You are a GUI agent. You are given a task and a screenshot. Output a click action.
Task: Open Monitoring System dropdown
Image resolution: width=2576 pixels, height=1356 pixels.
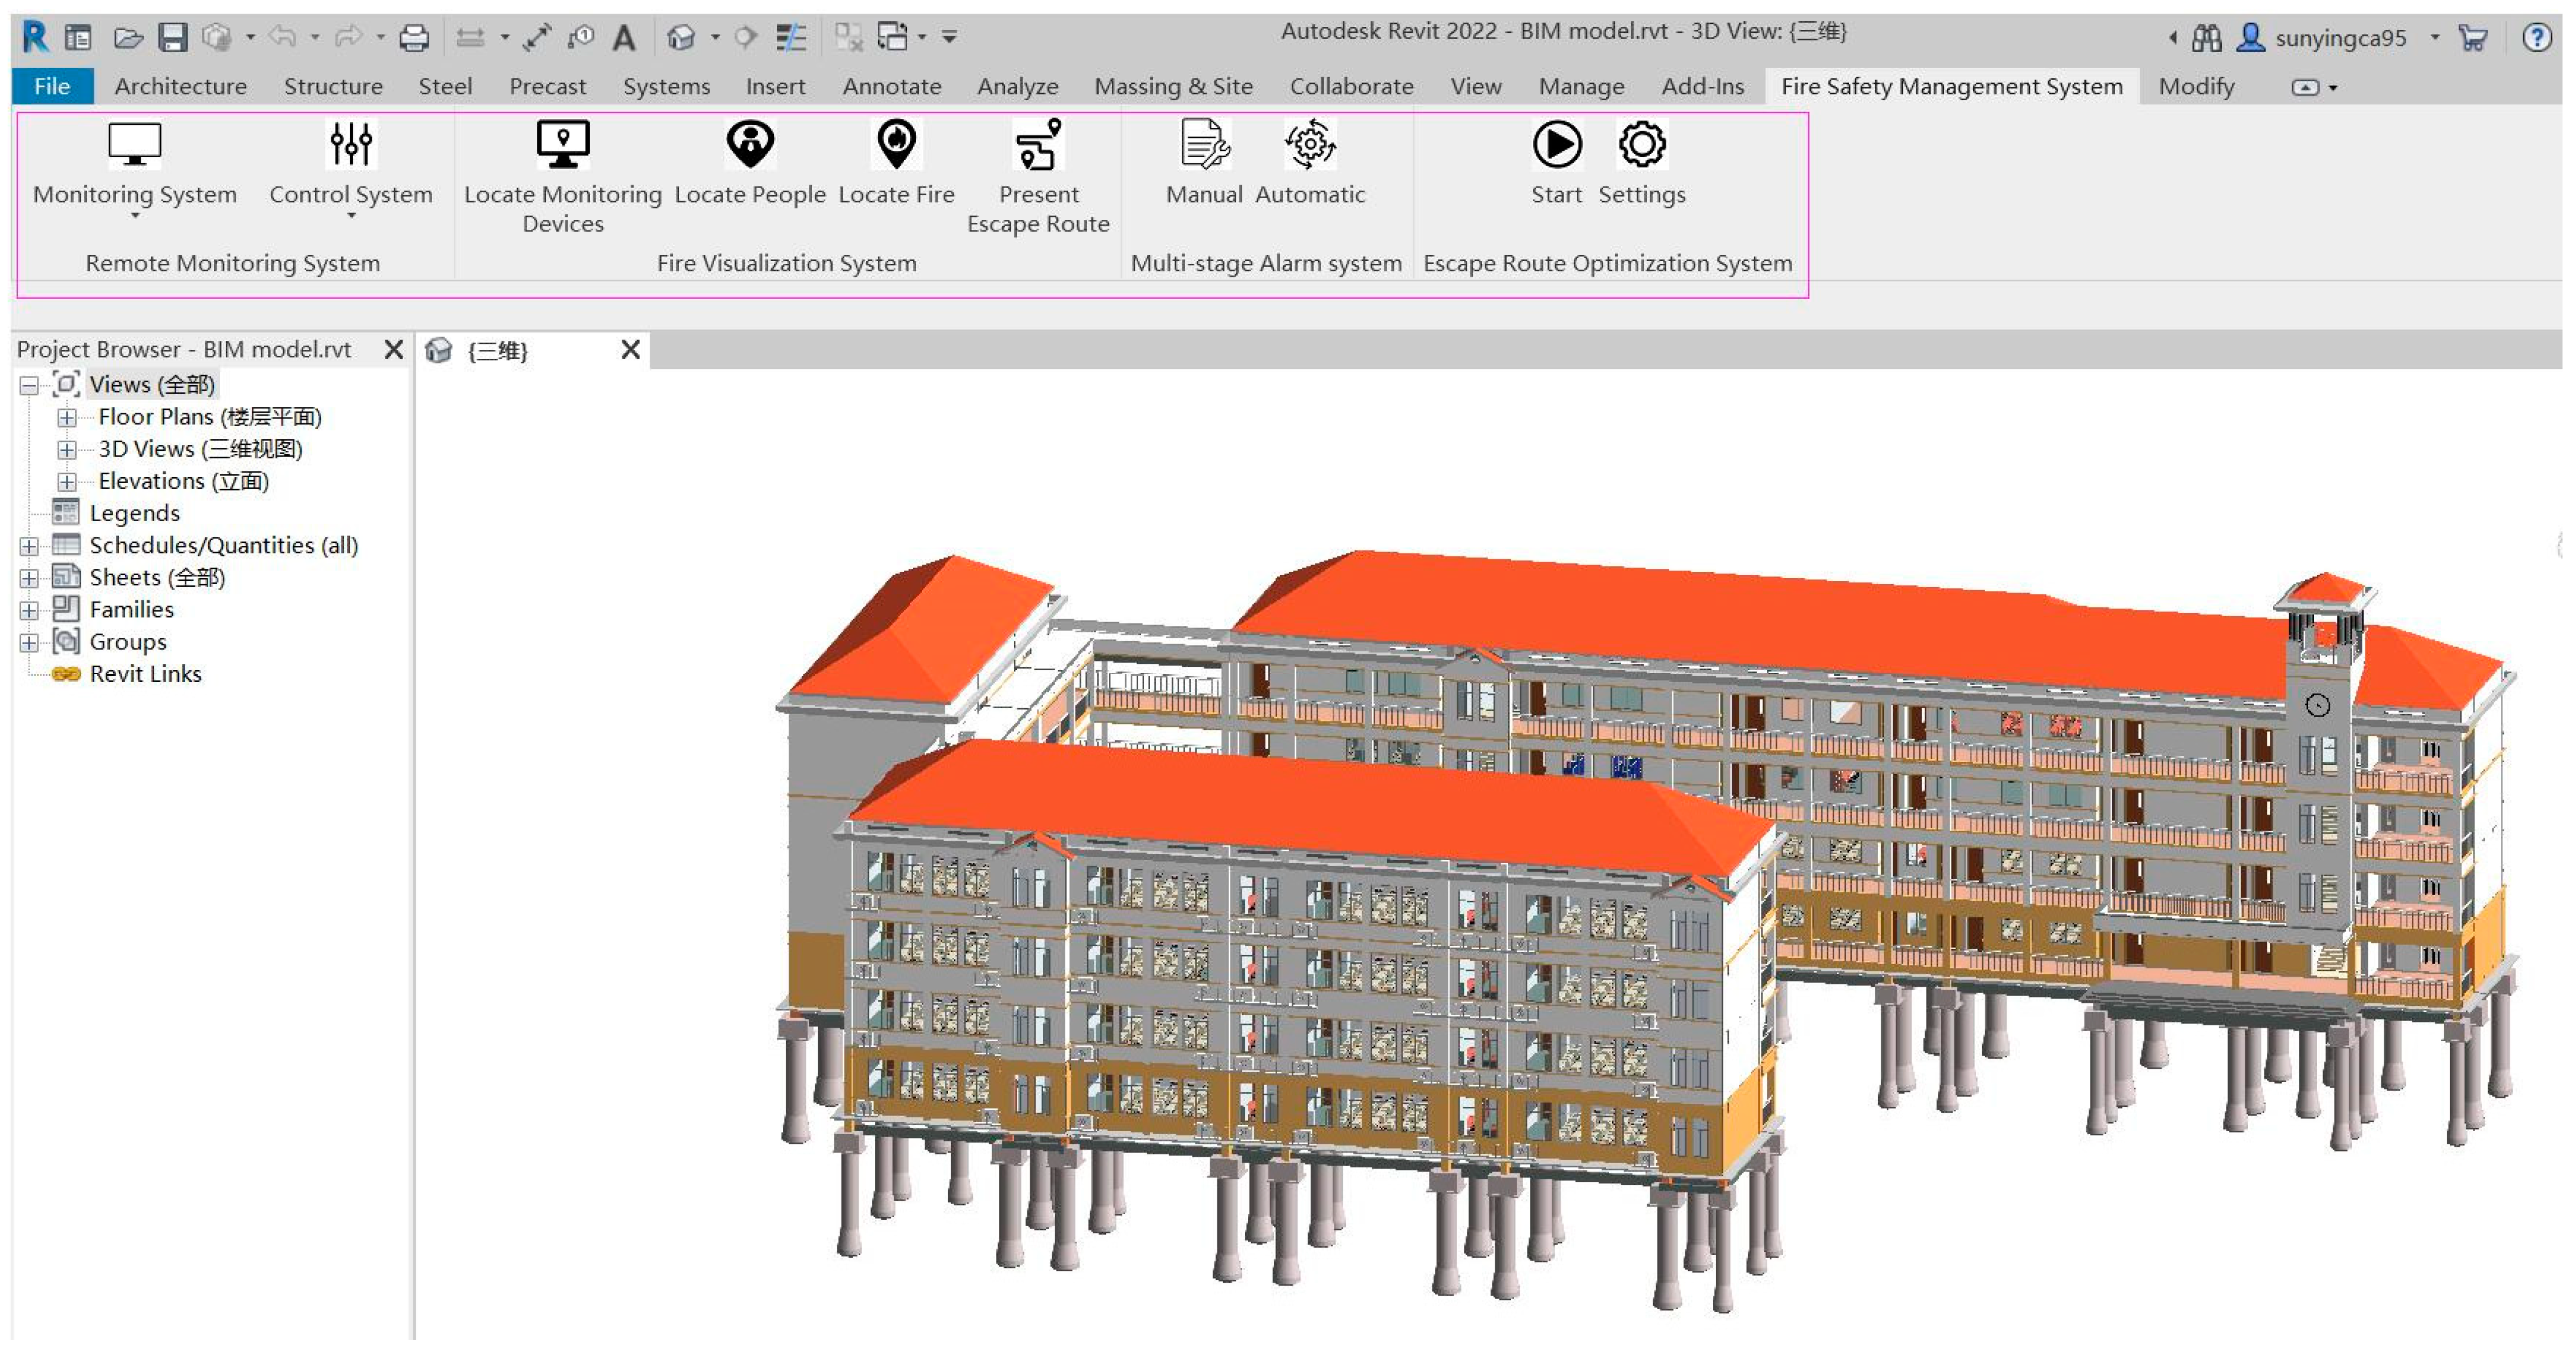(x=135, y=215)
